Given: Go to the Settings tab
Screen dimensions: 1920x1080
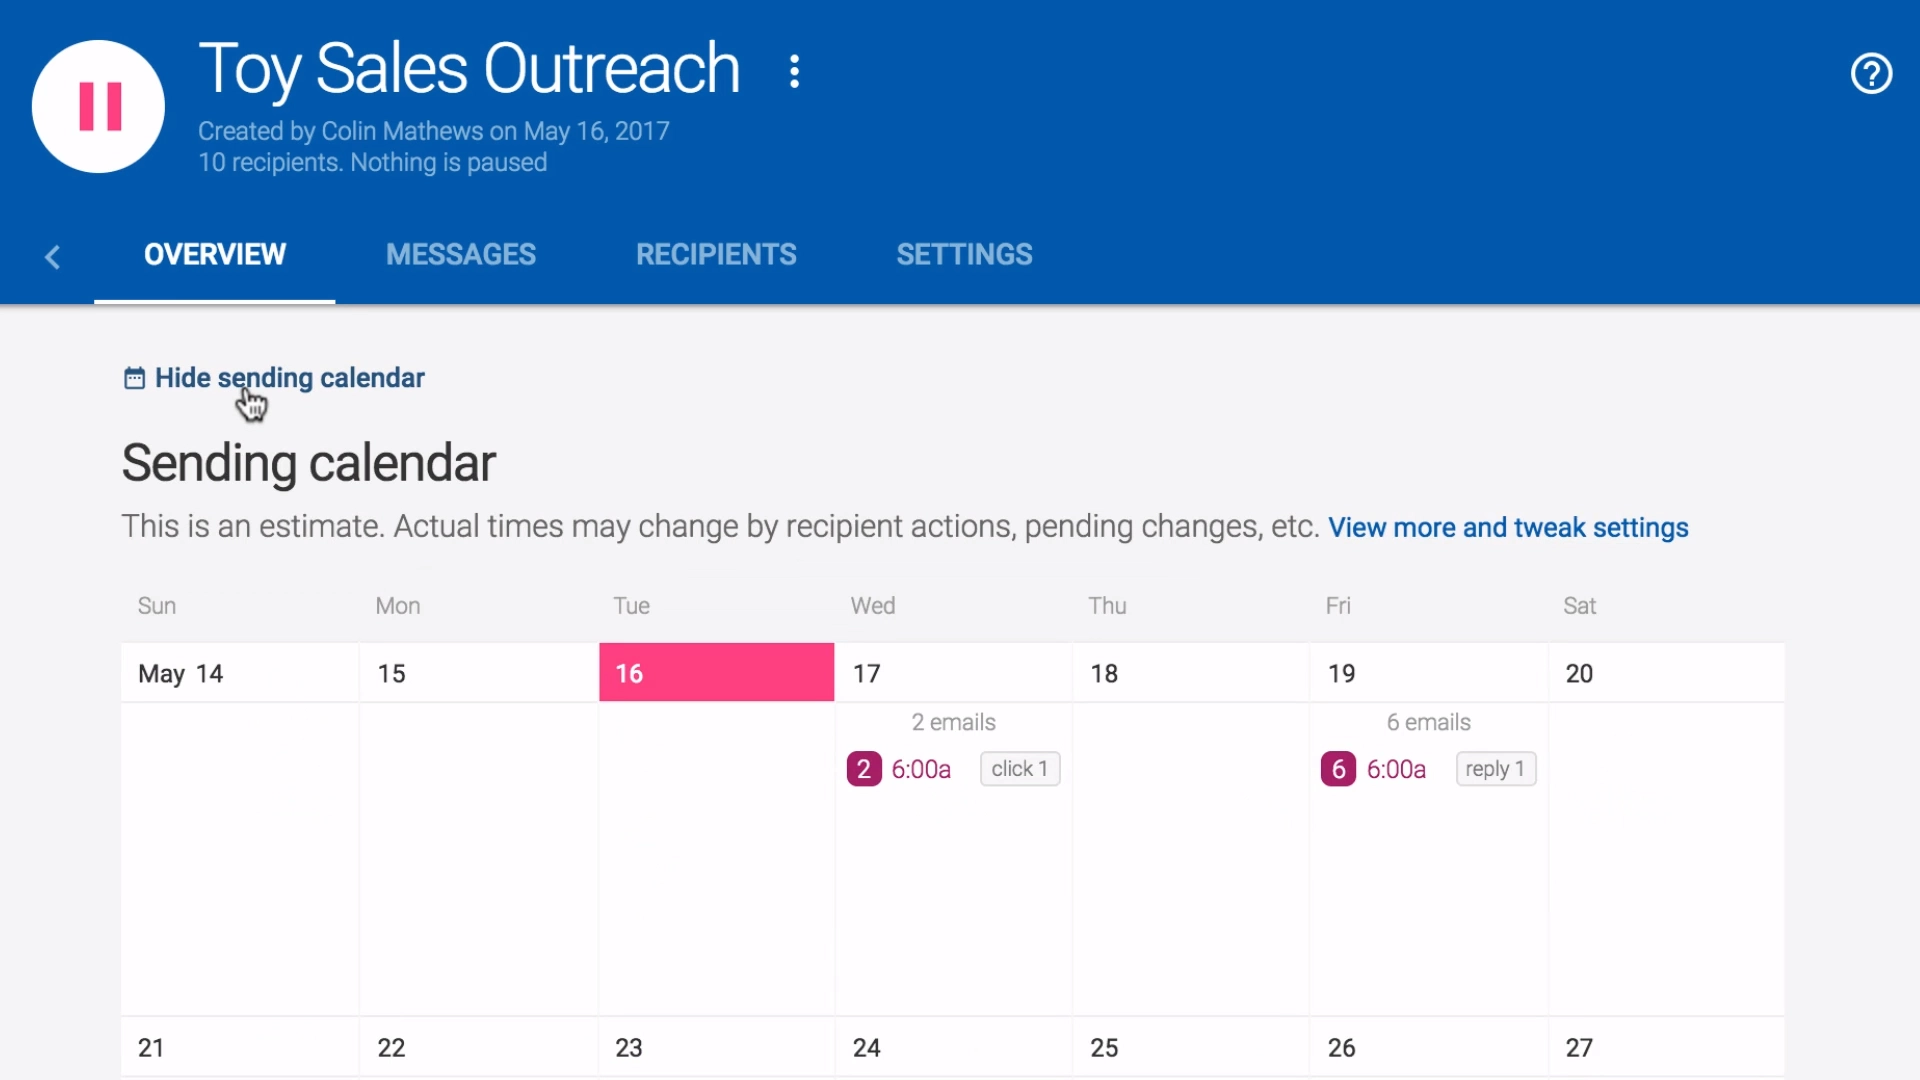Looking at the screenshot, I should [964, 255].
